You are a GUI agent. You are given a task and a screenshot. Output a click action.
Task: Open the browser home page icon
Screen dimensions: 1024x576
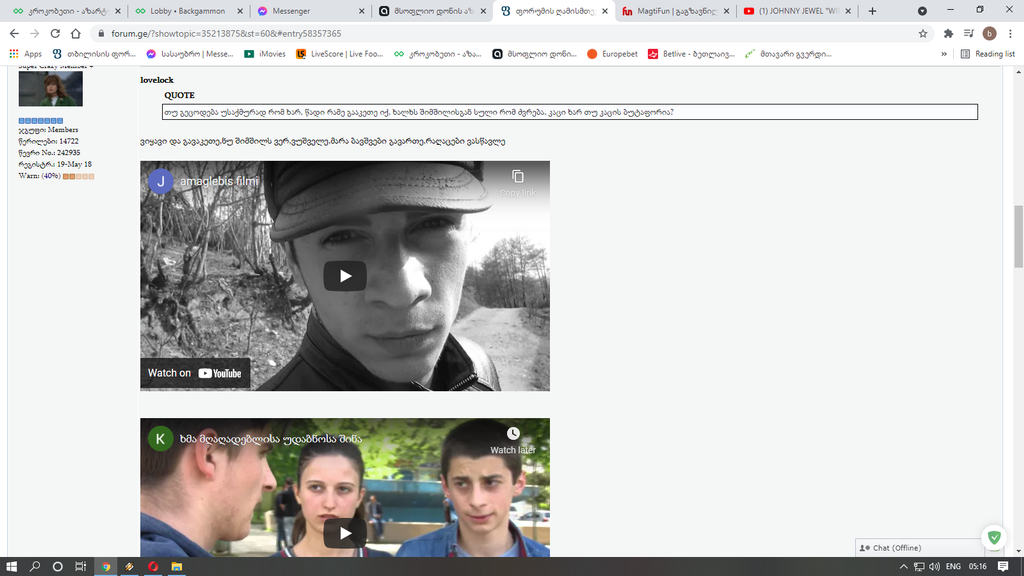coord(76,33)
